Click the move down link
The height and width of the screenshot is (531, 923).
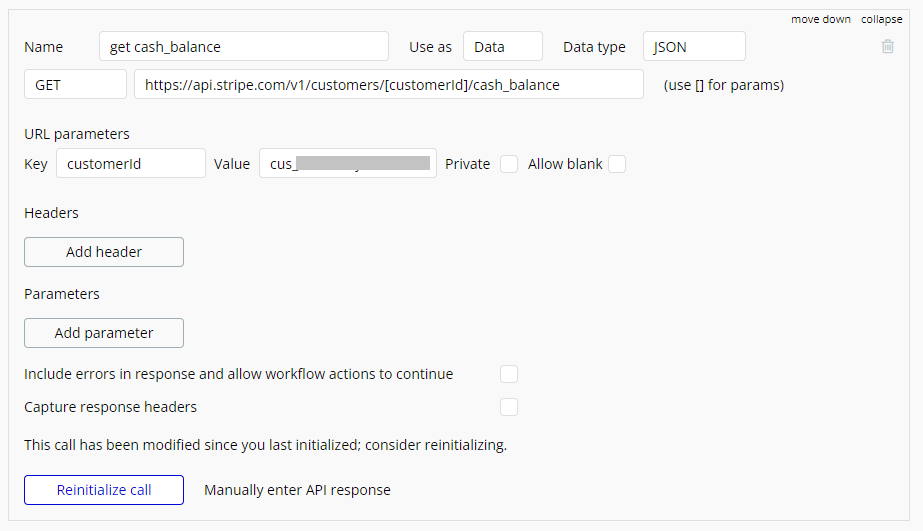(x=821, y=19)
